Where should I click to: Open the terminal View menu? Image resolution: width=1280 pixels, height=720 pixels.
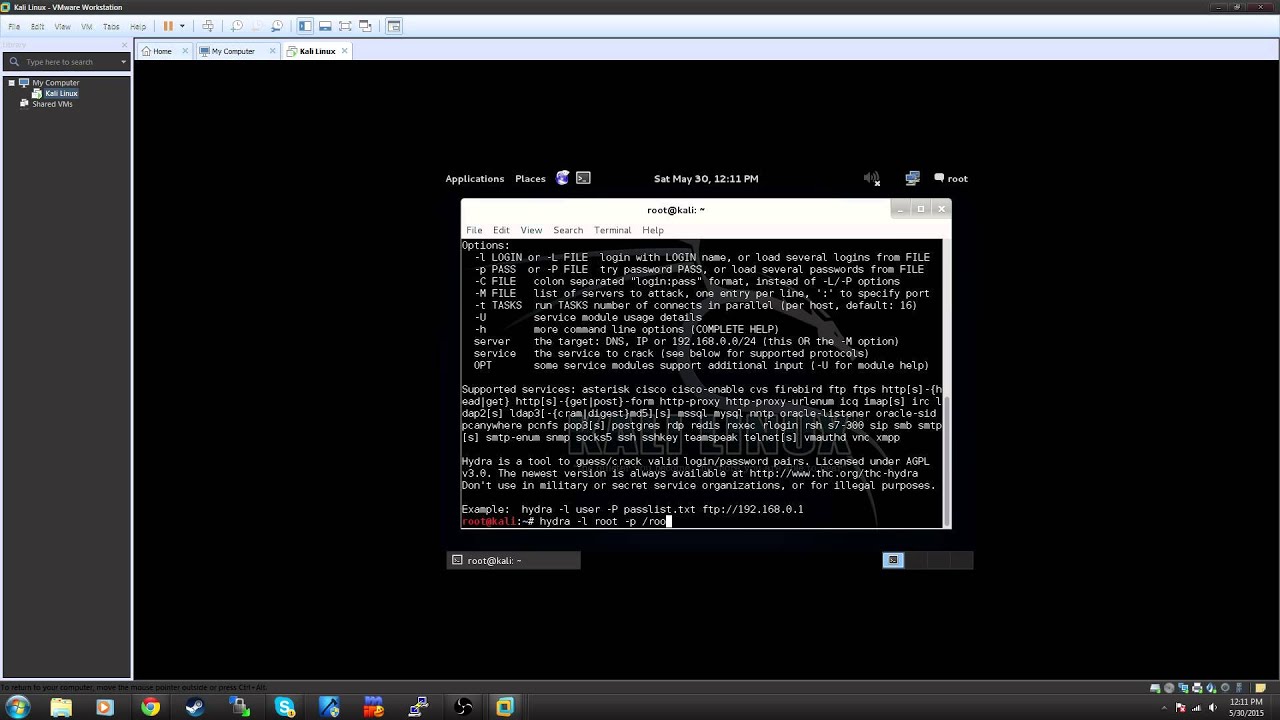pyautogui.click(x=531, y=230)
